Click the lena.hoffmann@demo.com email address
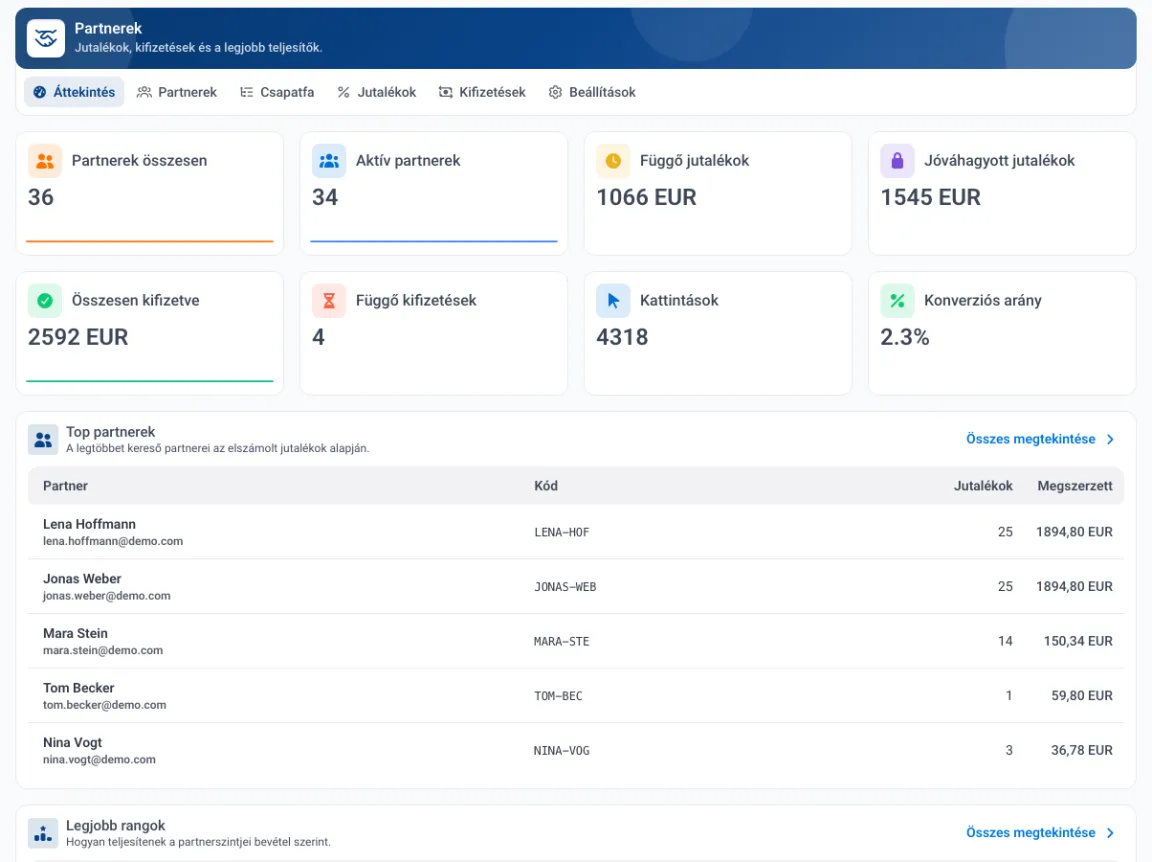Image resolution: width=1152 pixels, height=862 pixels. point(113,542)
